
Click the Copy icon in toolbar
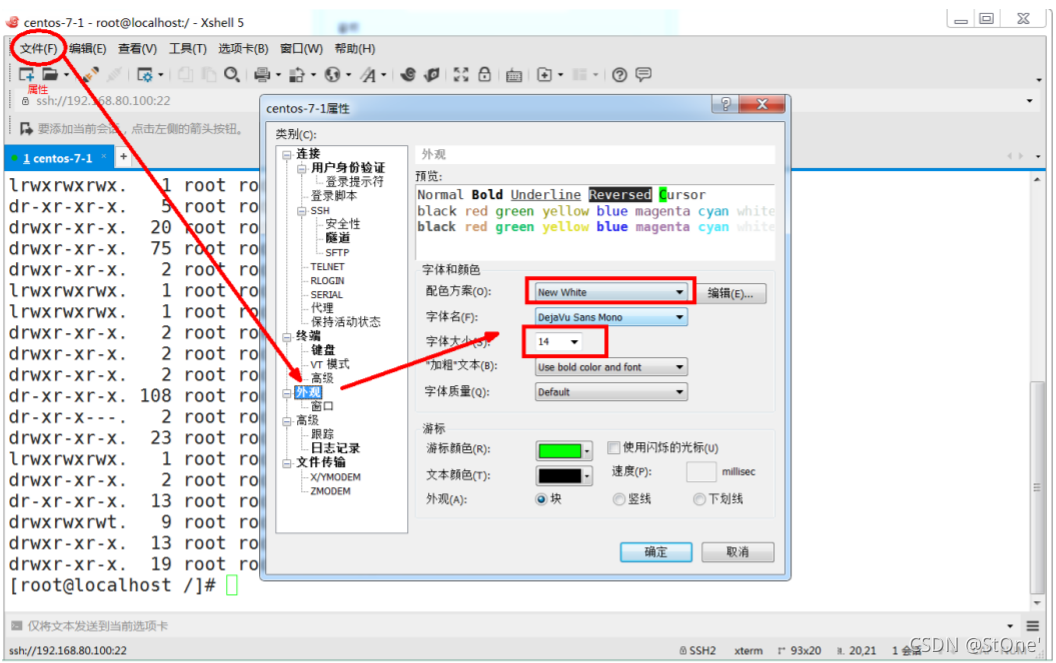point(185,75)
